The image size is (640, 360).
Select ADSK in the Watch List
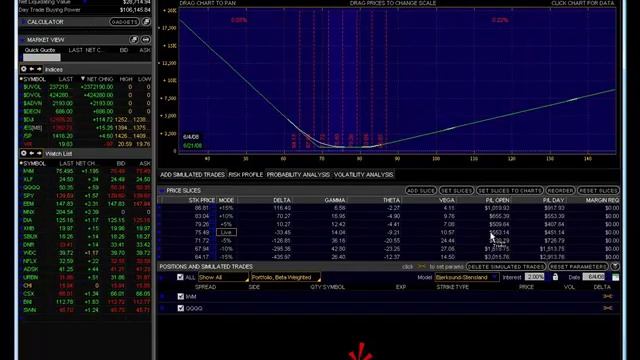86,269
